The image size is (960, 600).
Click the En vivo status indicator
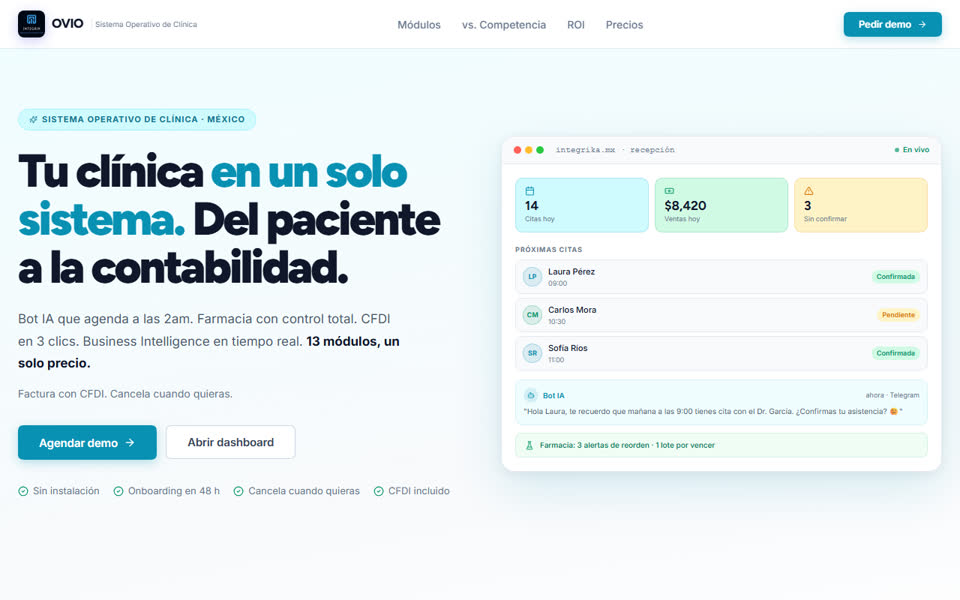[912, 150]
